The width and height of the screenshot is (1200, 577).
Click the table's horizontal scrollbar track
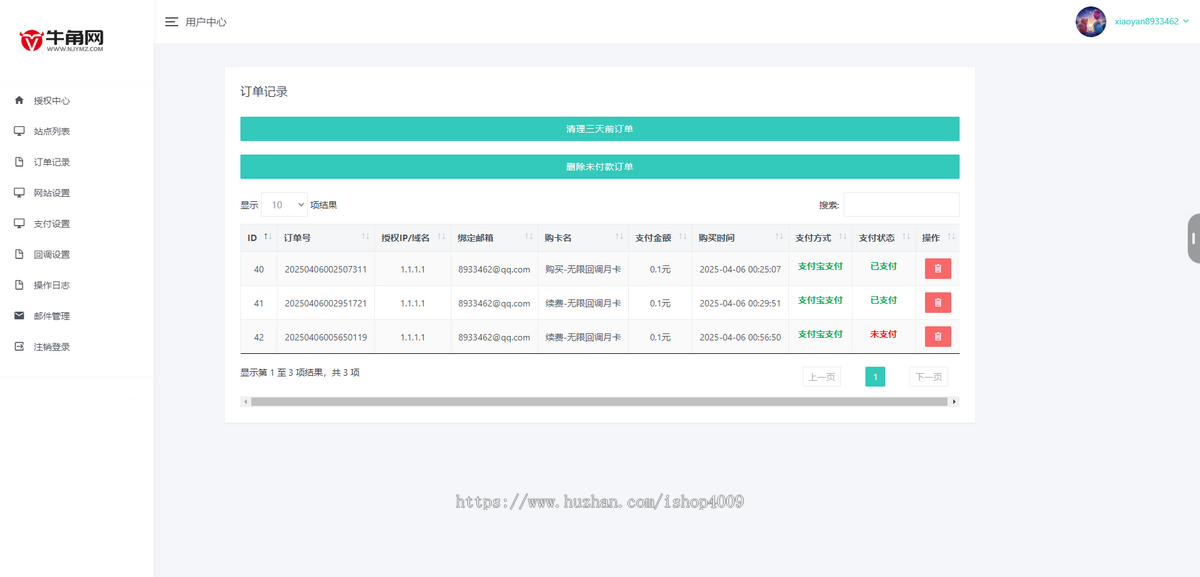pos(599,401)
